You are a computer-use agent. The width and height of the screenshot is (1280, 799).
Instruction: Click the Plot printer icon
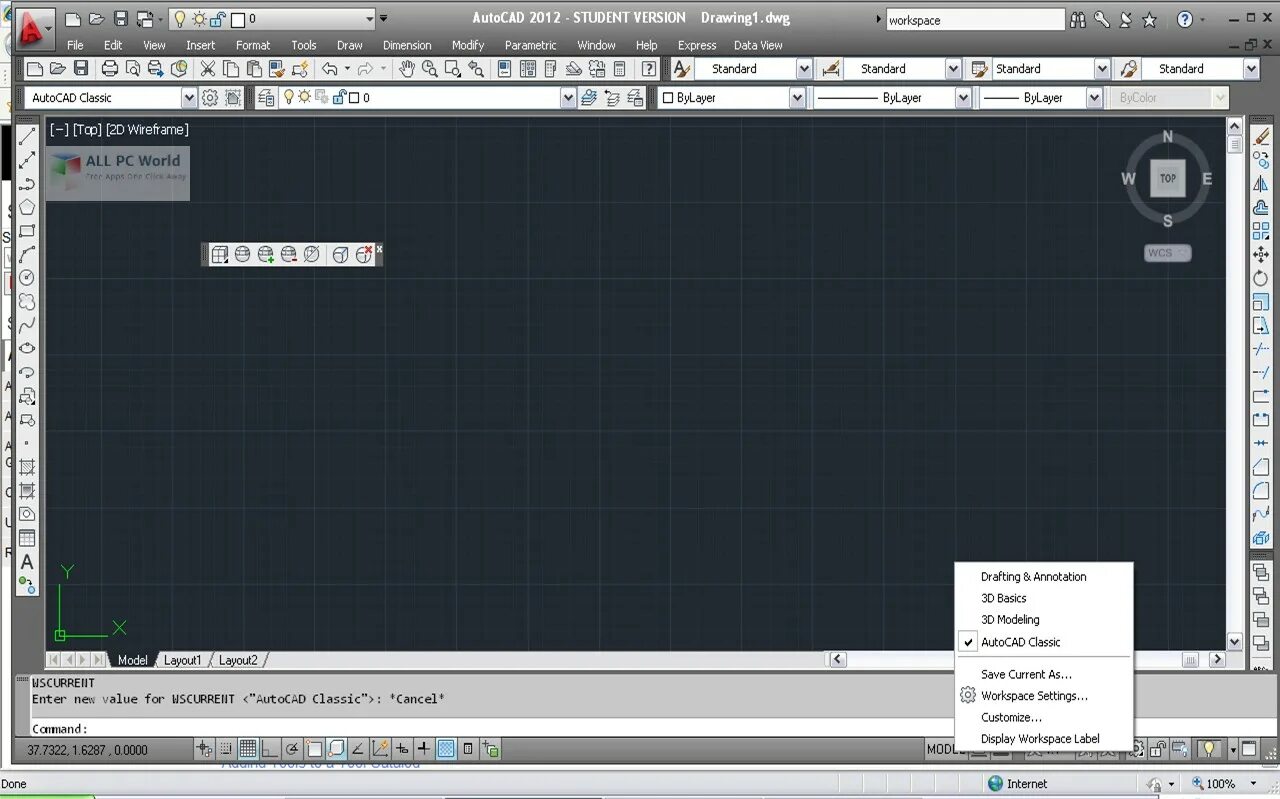110,69
